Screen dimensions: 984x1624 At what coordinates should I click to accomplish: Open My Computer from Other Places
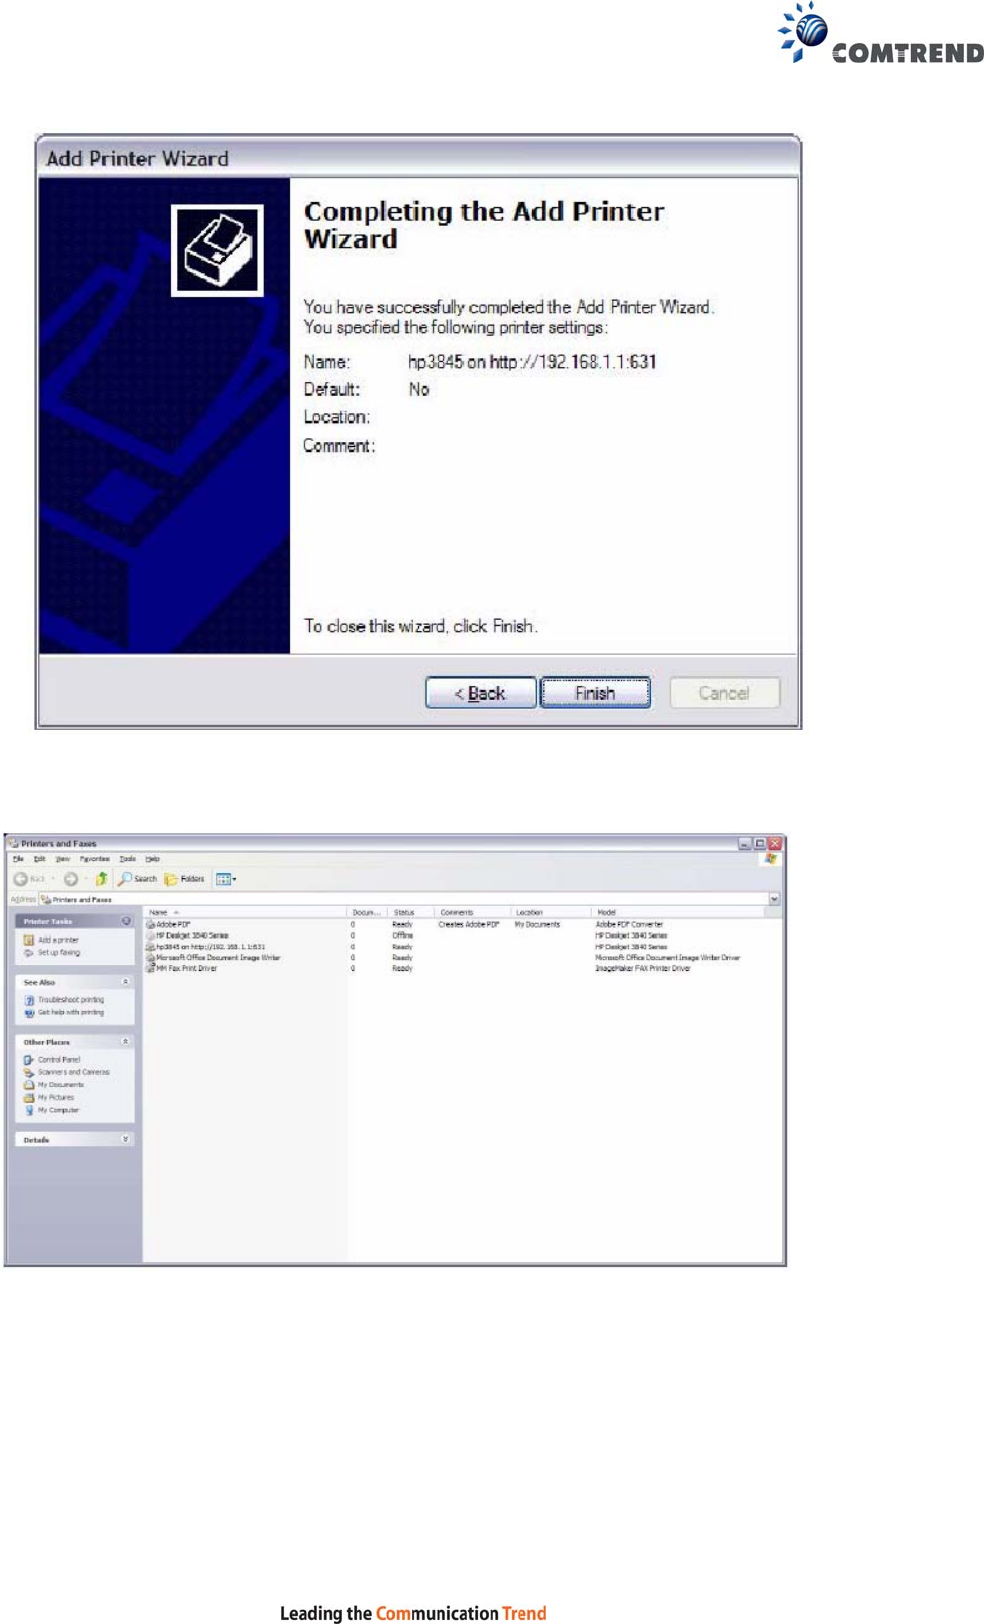[x=58, y=1110]
